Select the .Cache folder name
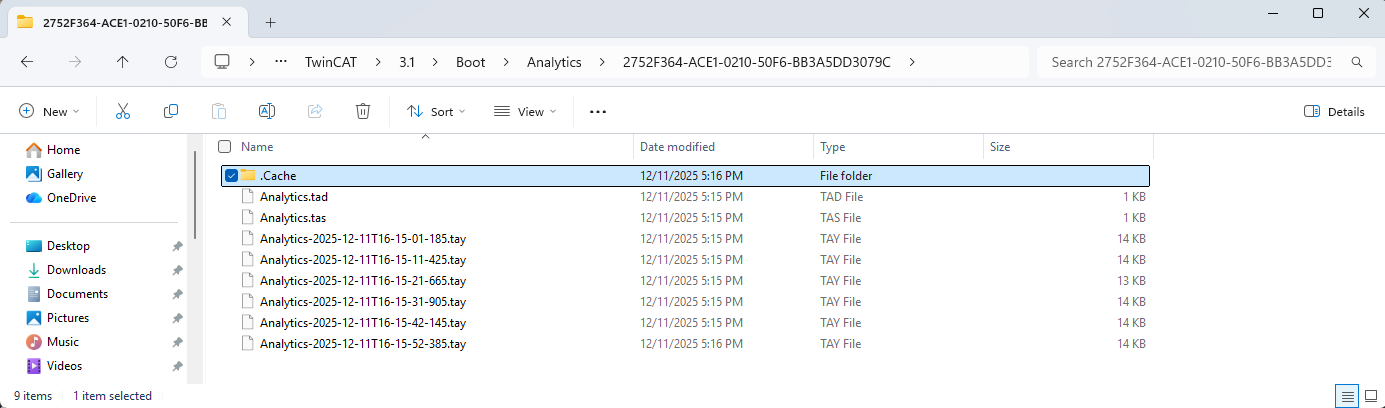Viewport: 1385px width, 408px height. click(x=279, y=176)
